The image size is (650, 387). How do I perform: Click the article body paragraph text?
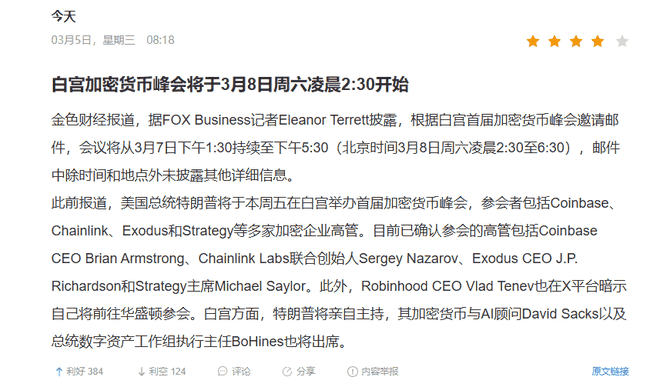coord(339,231)
